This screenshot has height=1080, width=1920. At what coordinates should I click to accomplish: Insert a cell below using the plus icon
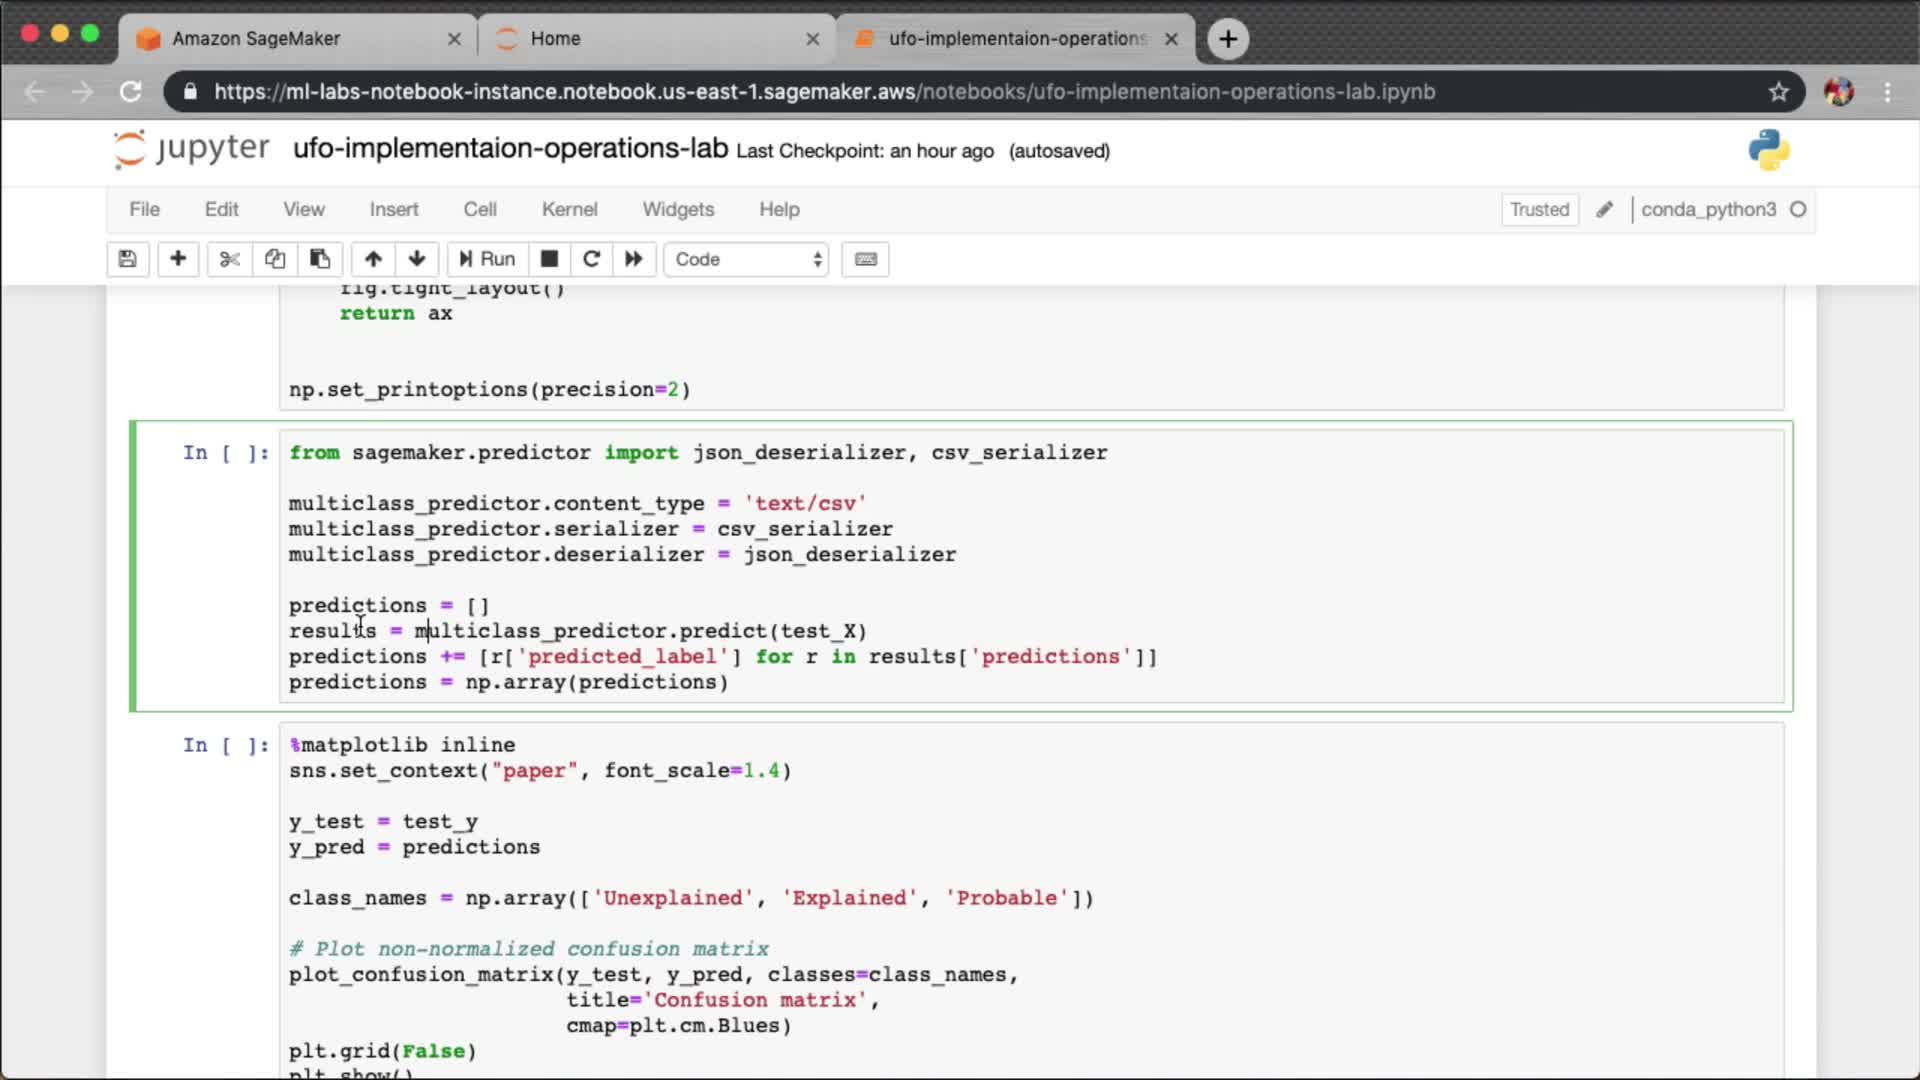178,259
